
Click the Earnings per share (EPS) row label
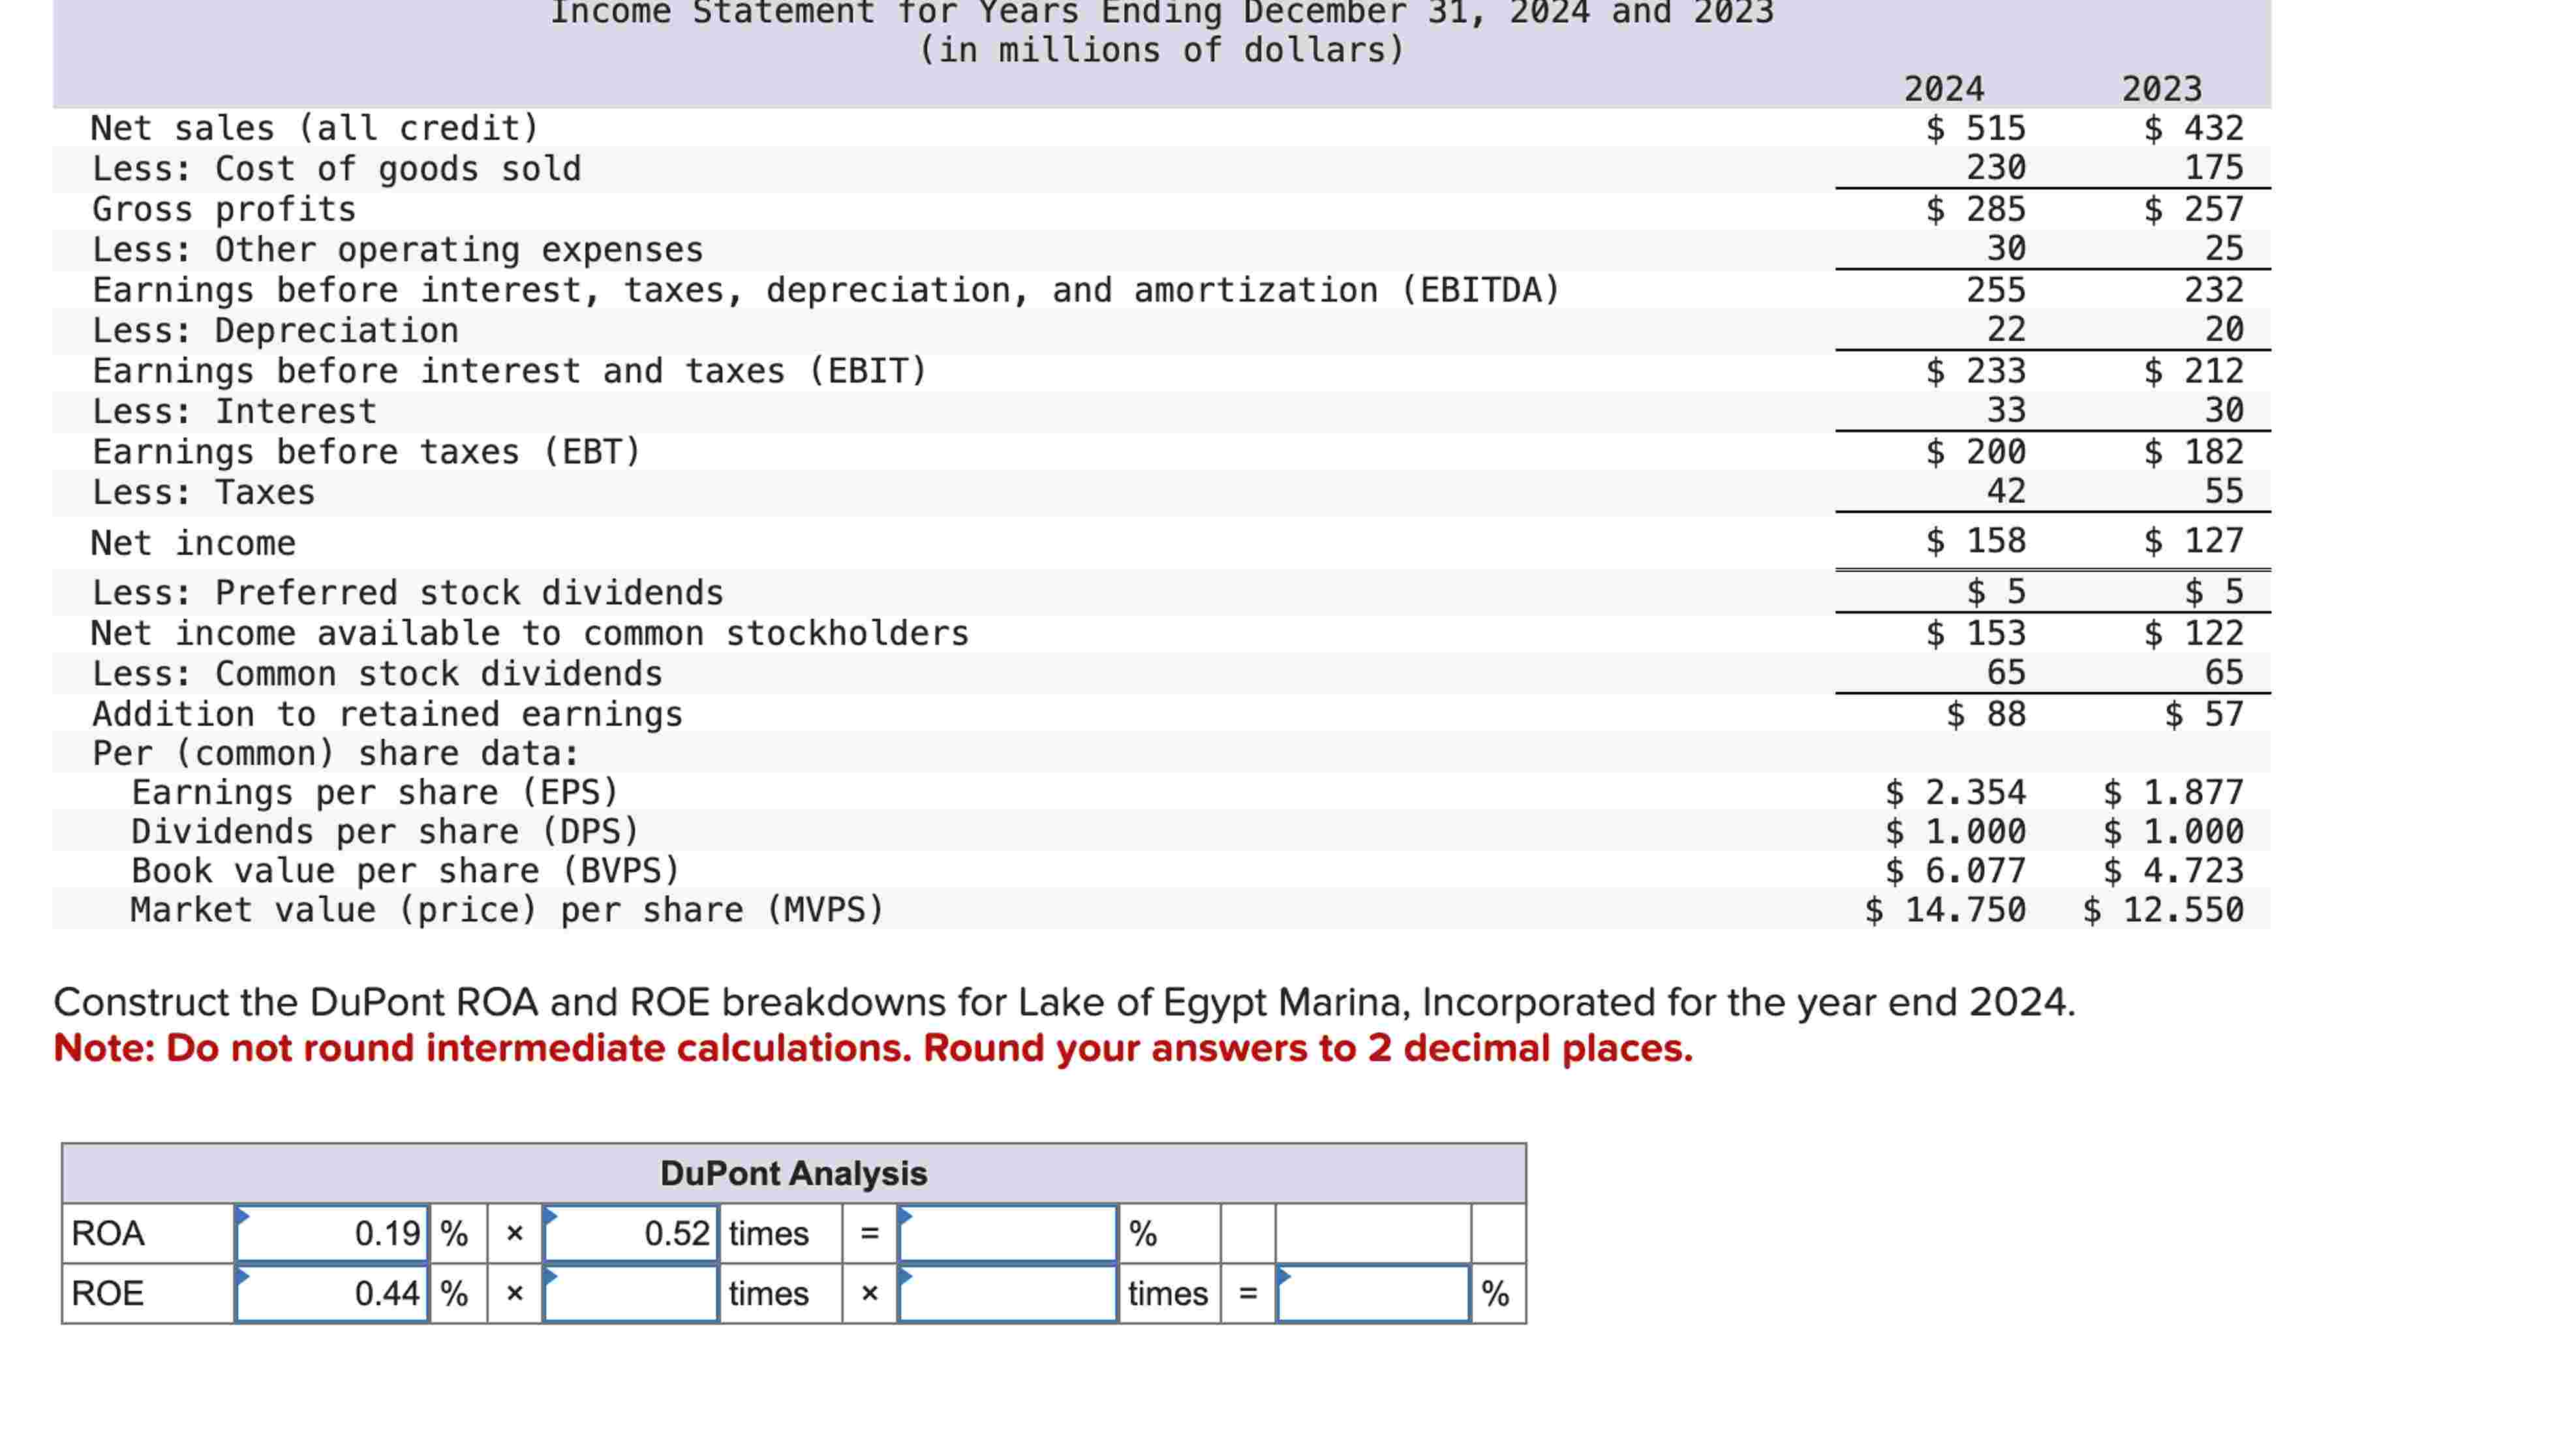click(x=375, y=792)
